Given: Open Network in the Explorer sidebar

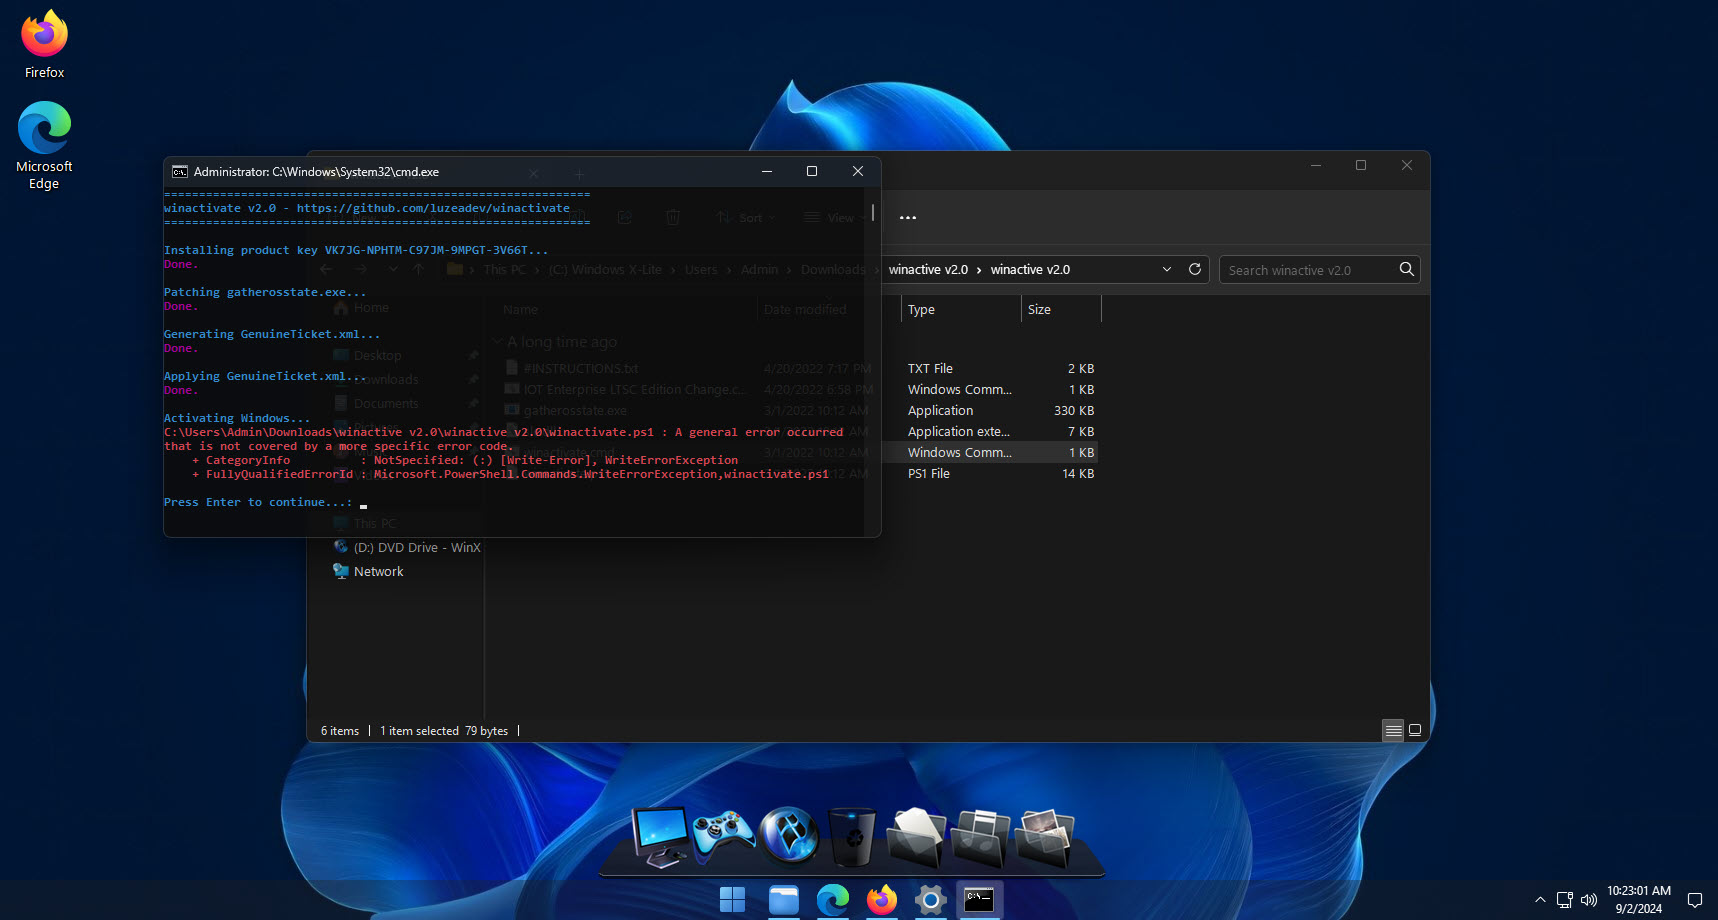Looking at the screenshot, I should pyautogui.click(x=368, y=572).
